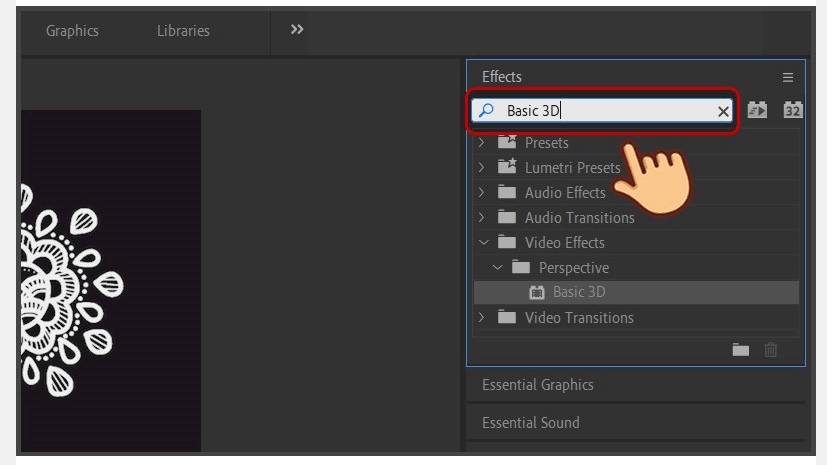Toggle Accelerated Effects filter icon

757,110
